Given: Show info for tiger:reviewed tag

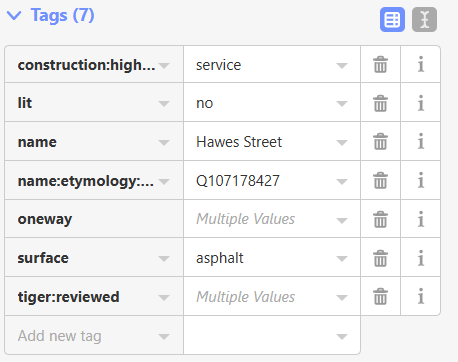Looking at the screenshot, I should (421, 296).
